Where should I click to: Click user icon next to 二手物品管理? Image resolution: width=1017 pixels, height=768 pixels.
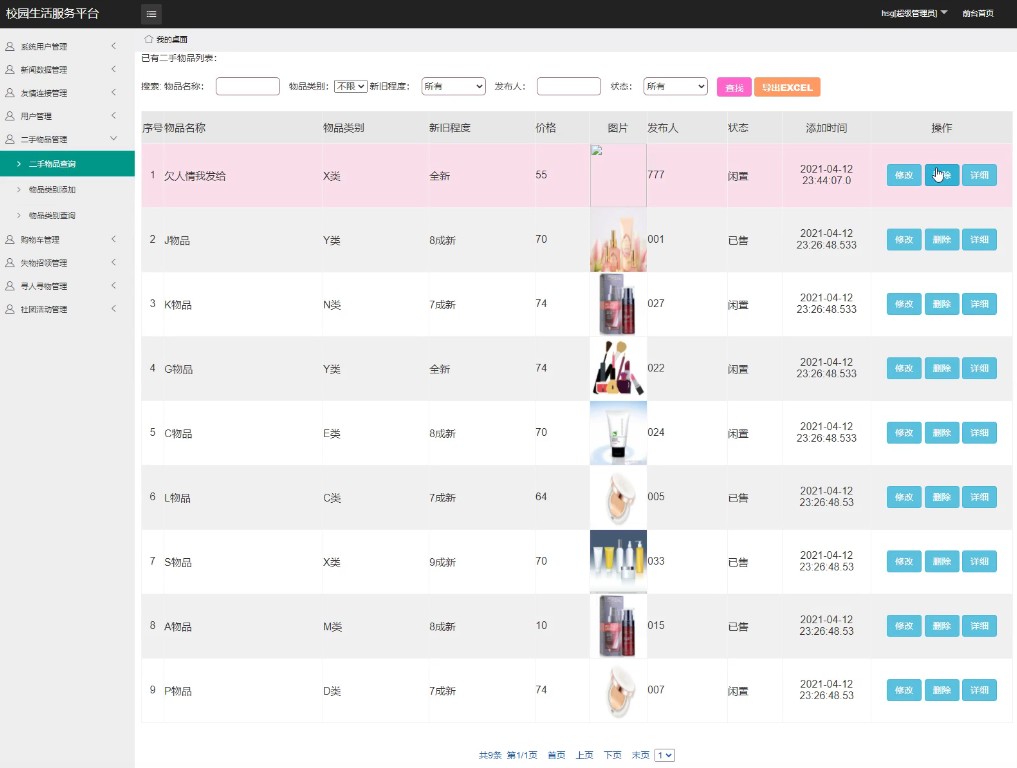point(10,139)
